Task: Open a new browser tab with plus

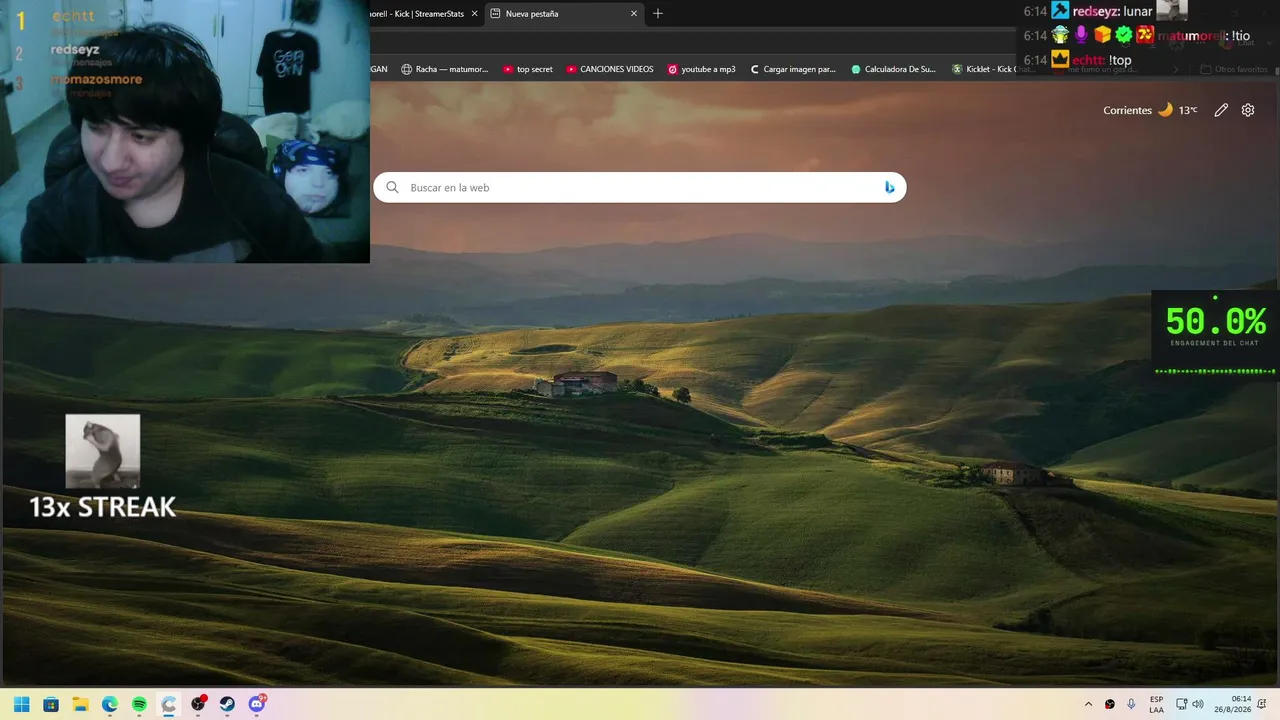Action: 657,14
